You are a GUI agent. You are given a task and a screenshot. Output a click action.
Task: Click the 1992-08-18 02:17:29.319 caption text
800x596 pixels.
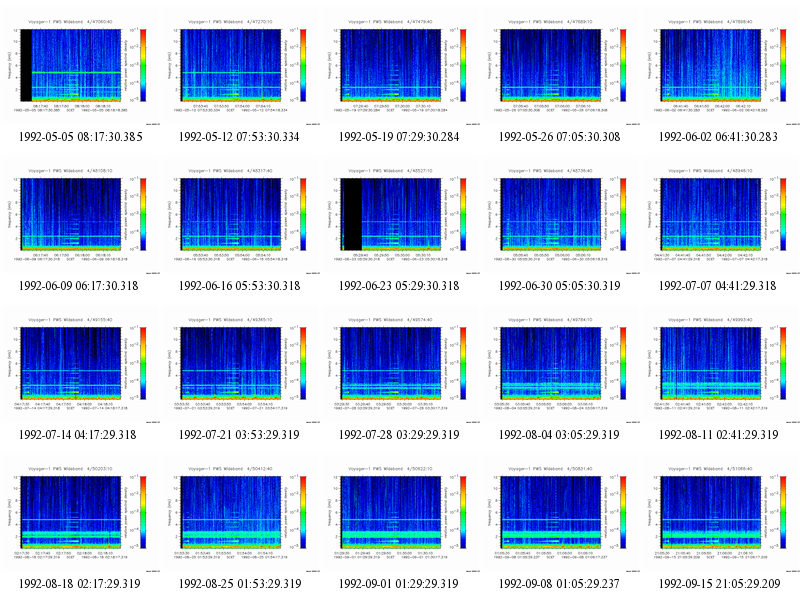point(80,584)
